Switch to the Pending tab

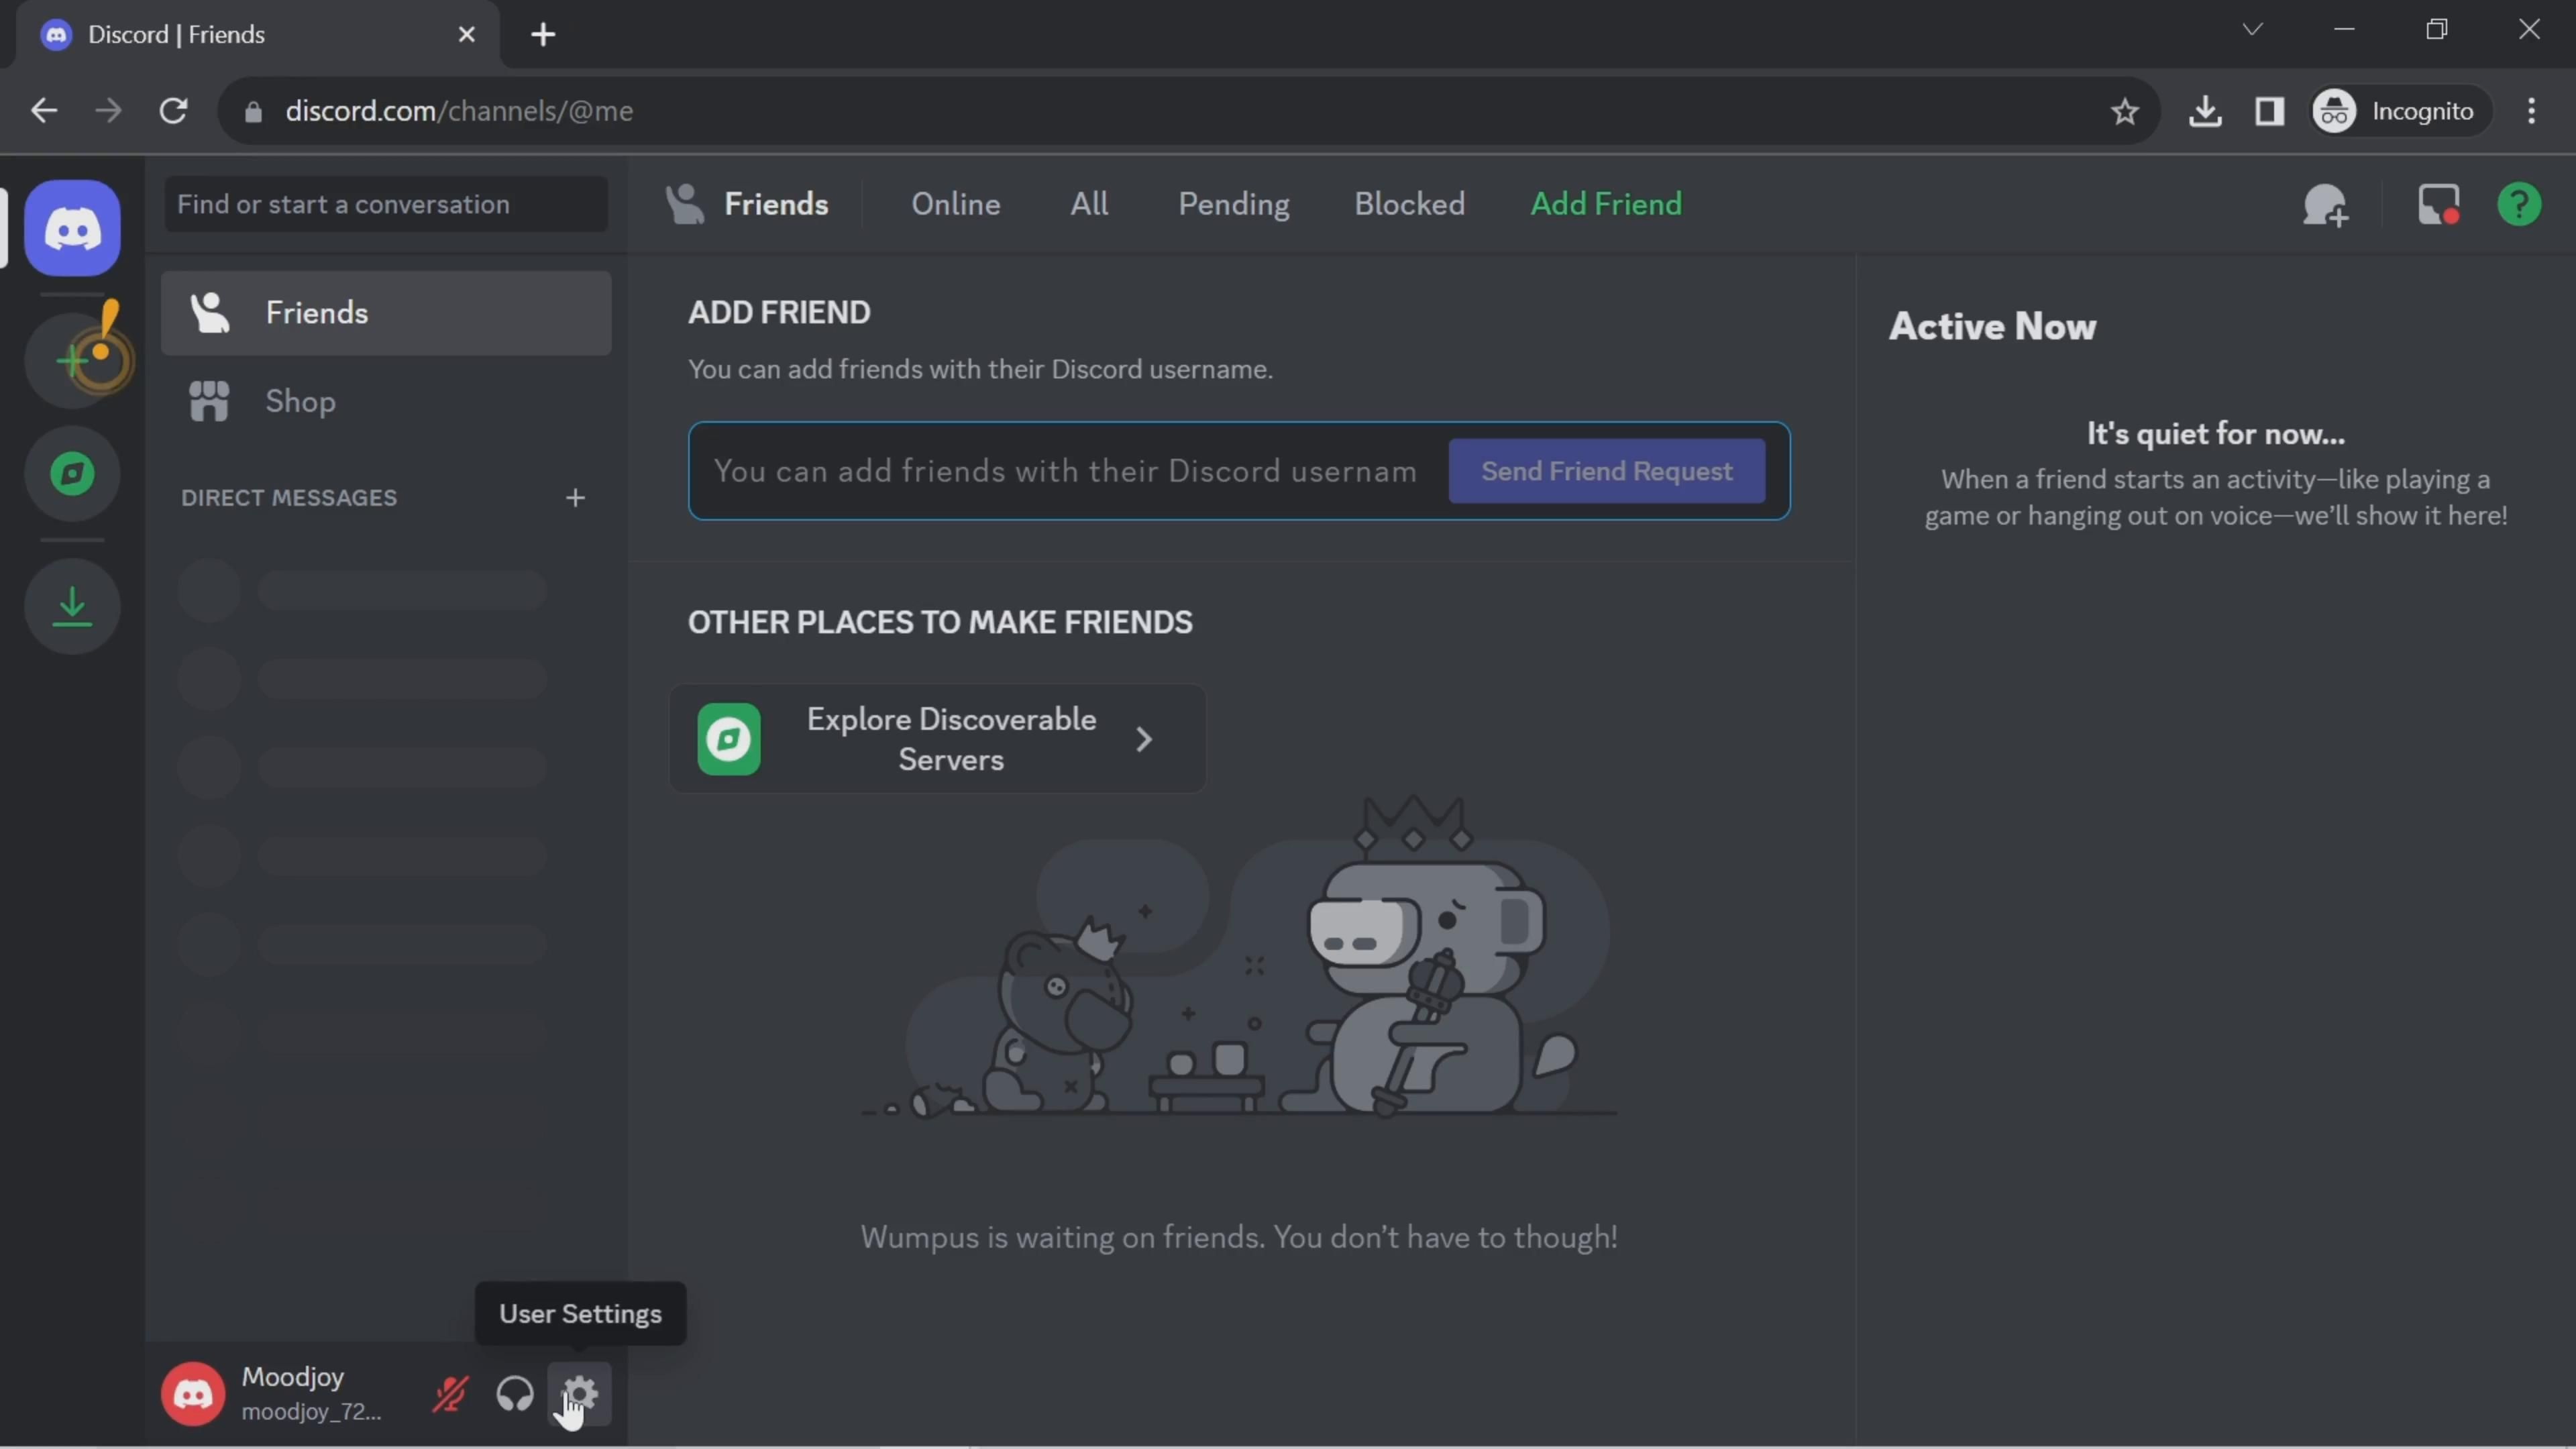pyautogui.click(x=1233, y=204)
